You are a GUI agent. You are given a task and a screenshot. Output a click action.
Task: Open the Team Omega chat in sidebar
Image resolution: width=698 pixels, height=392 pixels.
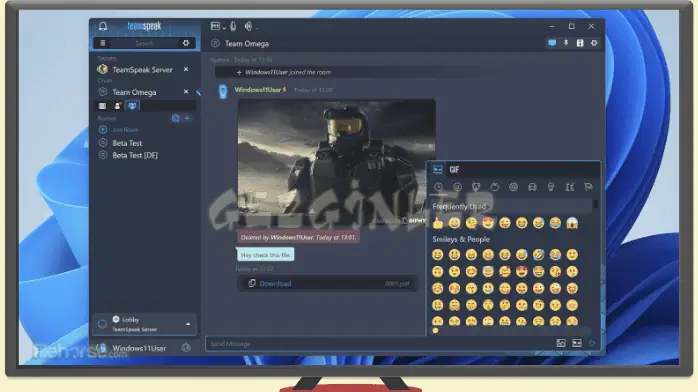pyautogui.click(x=134, y=92)
